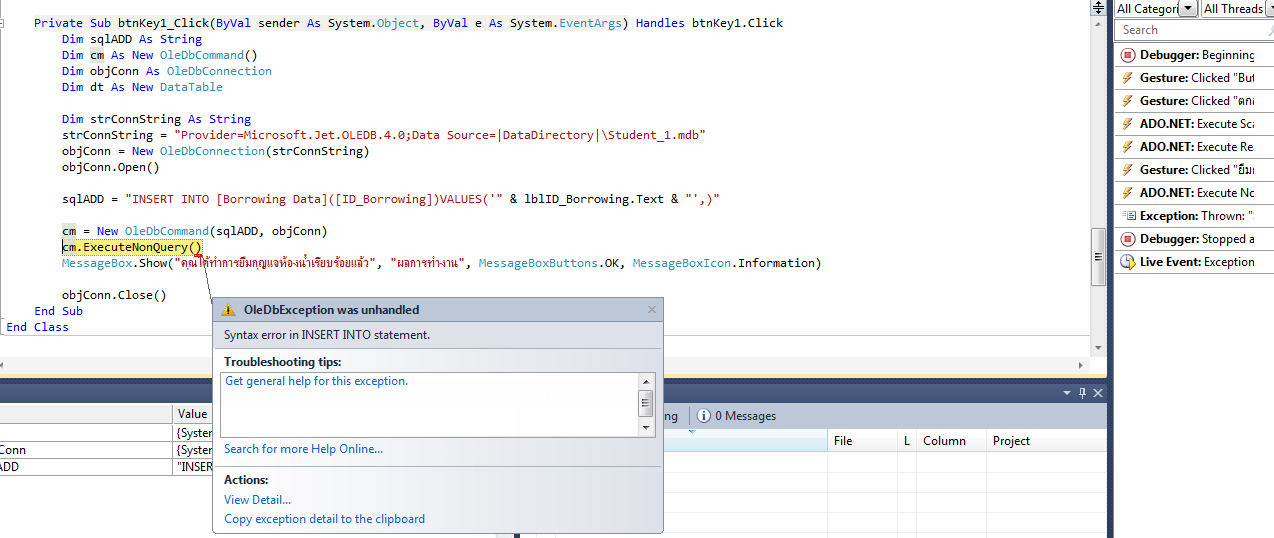Click the Debugger Beginning event stop icon

pos(1127,55)
